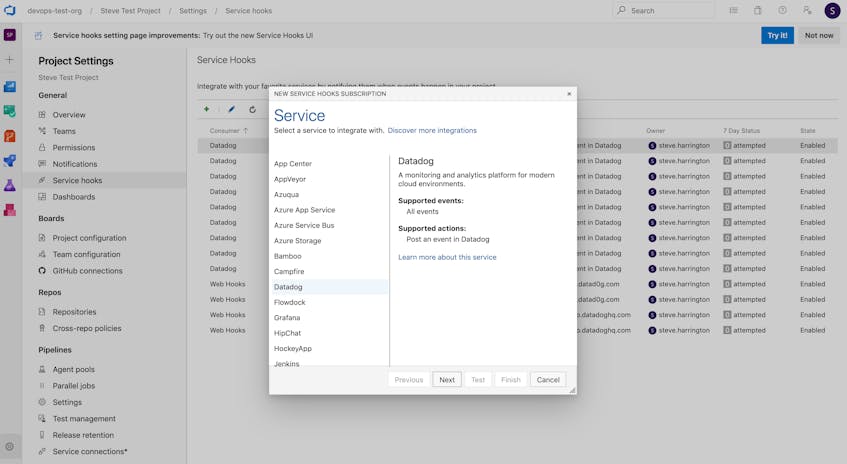Open Discover more integrations link
This screenshot has height=464, width=847.
coord(432,130)
